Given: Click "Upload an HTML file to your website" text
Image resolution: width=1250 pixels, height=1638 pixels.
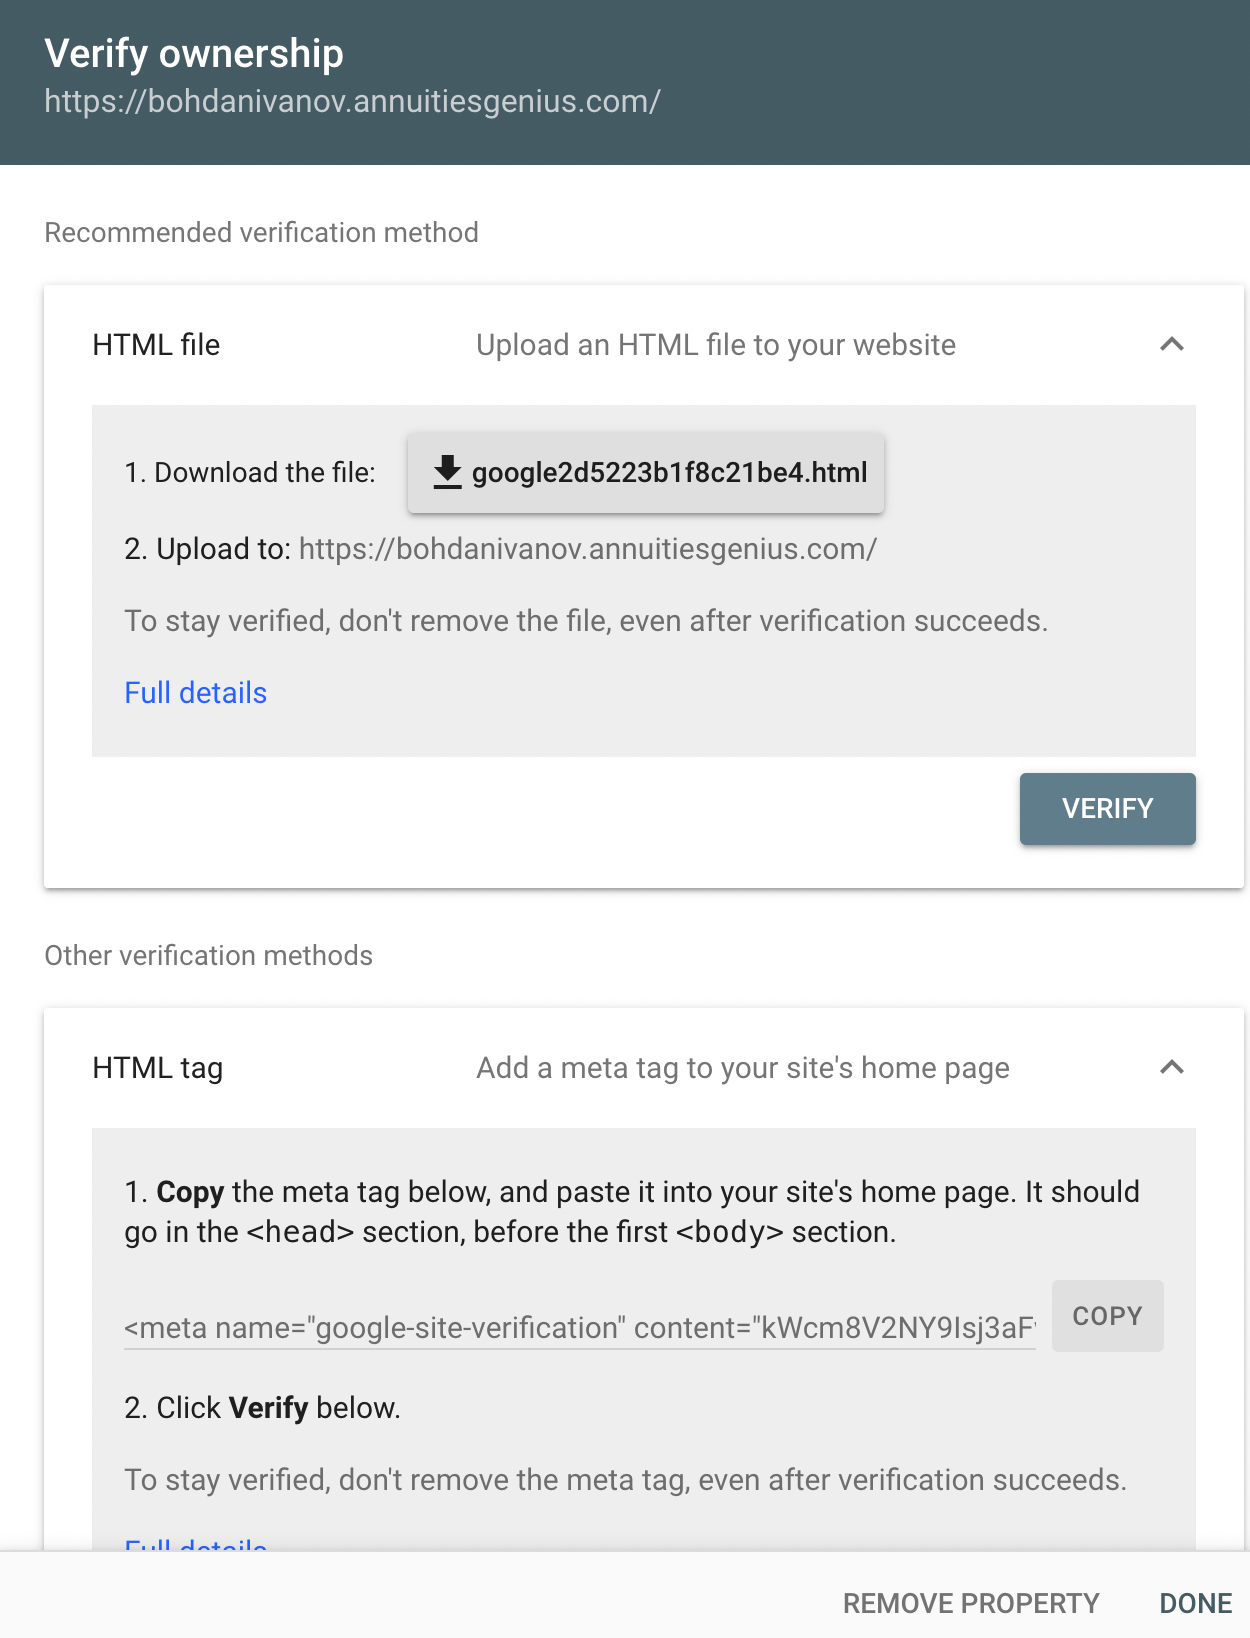Looking at the screenshot, I should click(x=715, y=345).
